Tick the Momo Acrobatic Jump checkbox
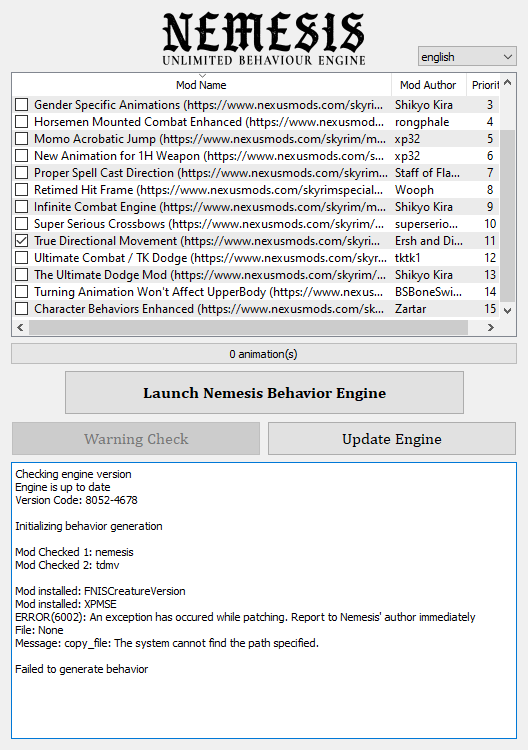Image resolution: width=528 pixels, height=750 pixels. 22,139
